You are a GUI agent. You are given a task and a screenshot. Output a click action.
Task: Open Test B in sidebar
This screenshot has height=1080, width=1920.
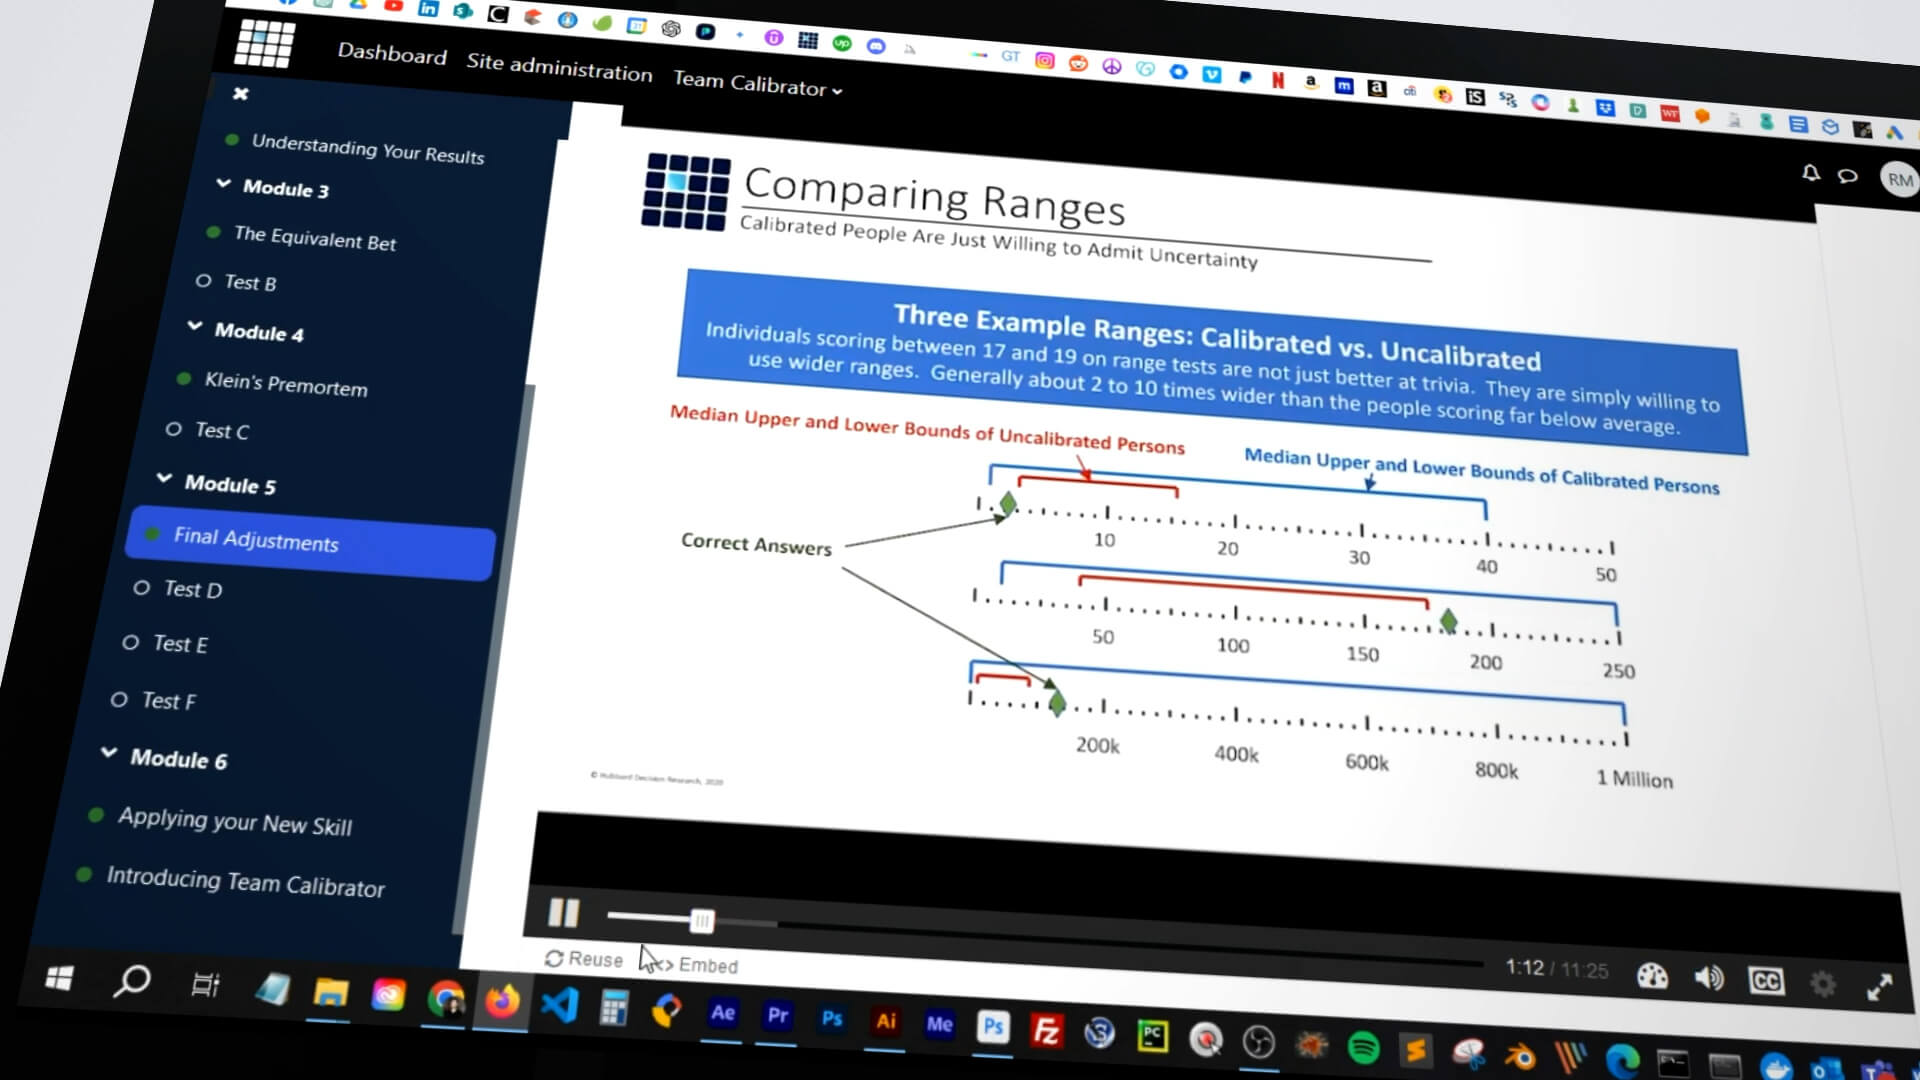click(x=250, y=283)
